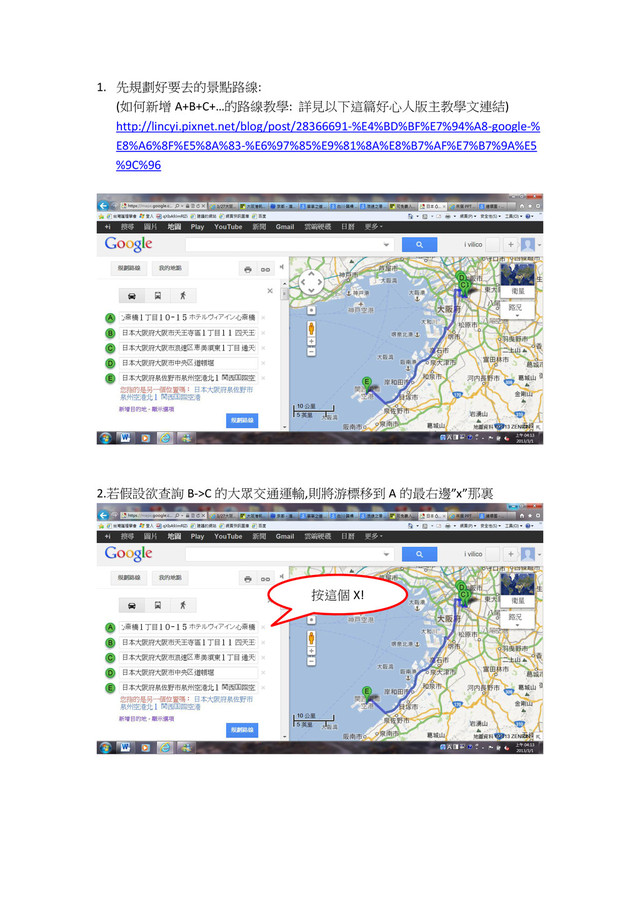Open the 更多 menu in step 2 screenshot
The height and width of the screenshot is (905, 640).
[373, 536]
